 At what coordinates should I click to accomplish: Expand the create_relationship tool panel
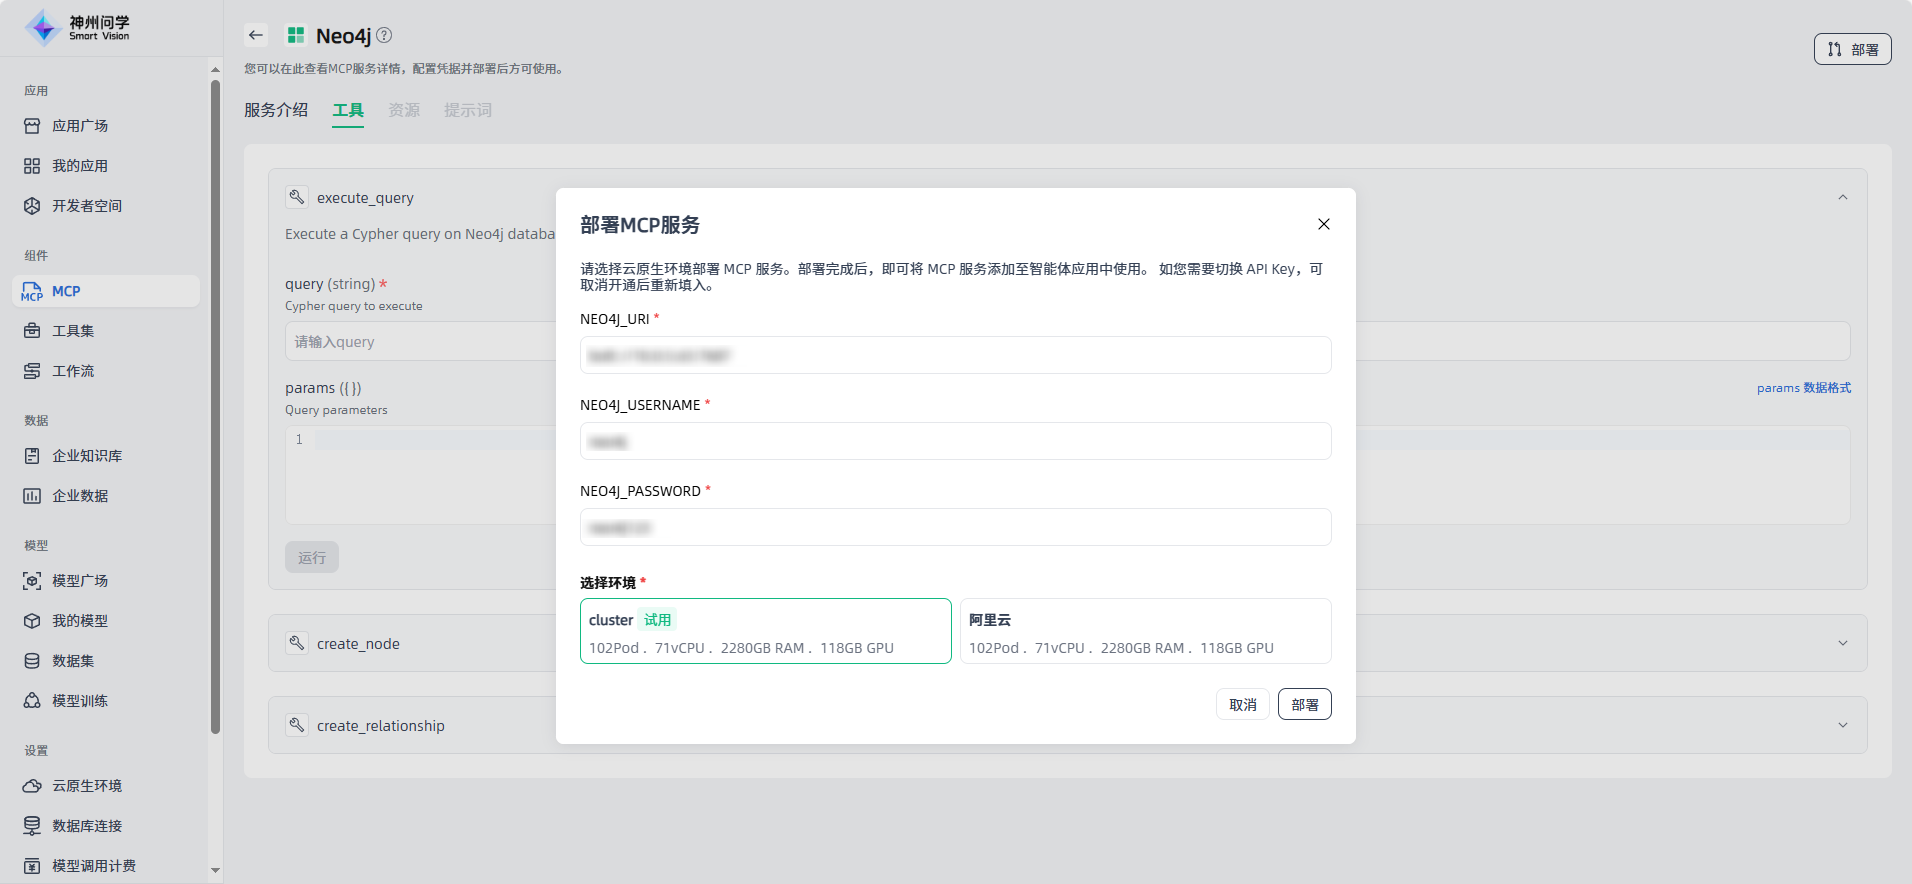[1842, 725]
